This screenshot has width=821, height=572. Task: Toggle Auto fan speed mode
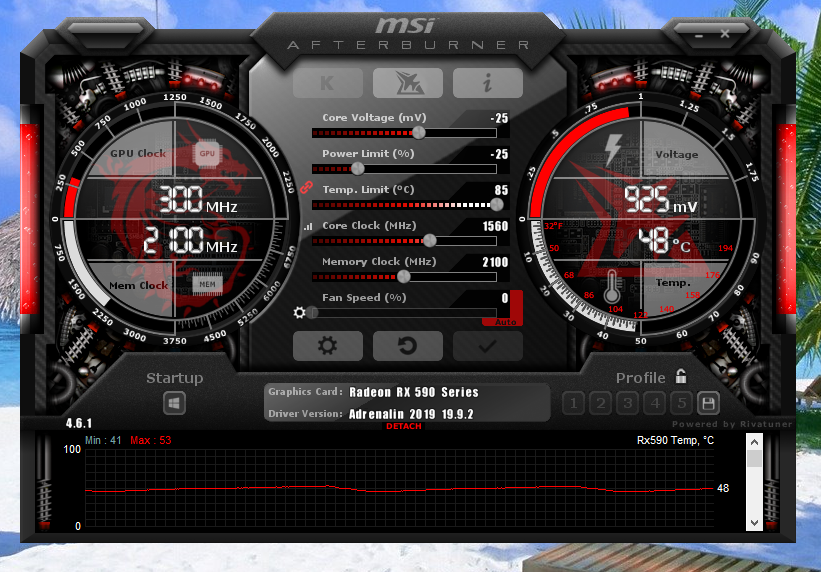[505, 322]
